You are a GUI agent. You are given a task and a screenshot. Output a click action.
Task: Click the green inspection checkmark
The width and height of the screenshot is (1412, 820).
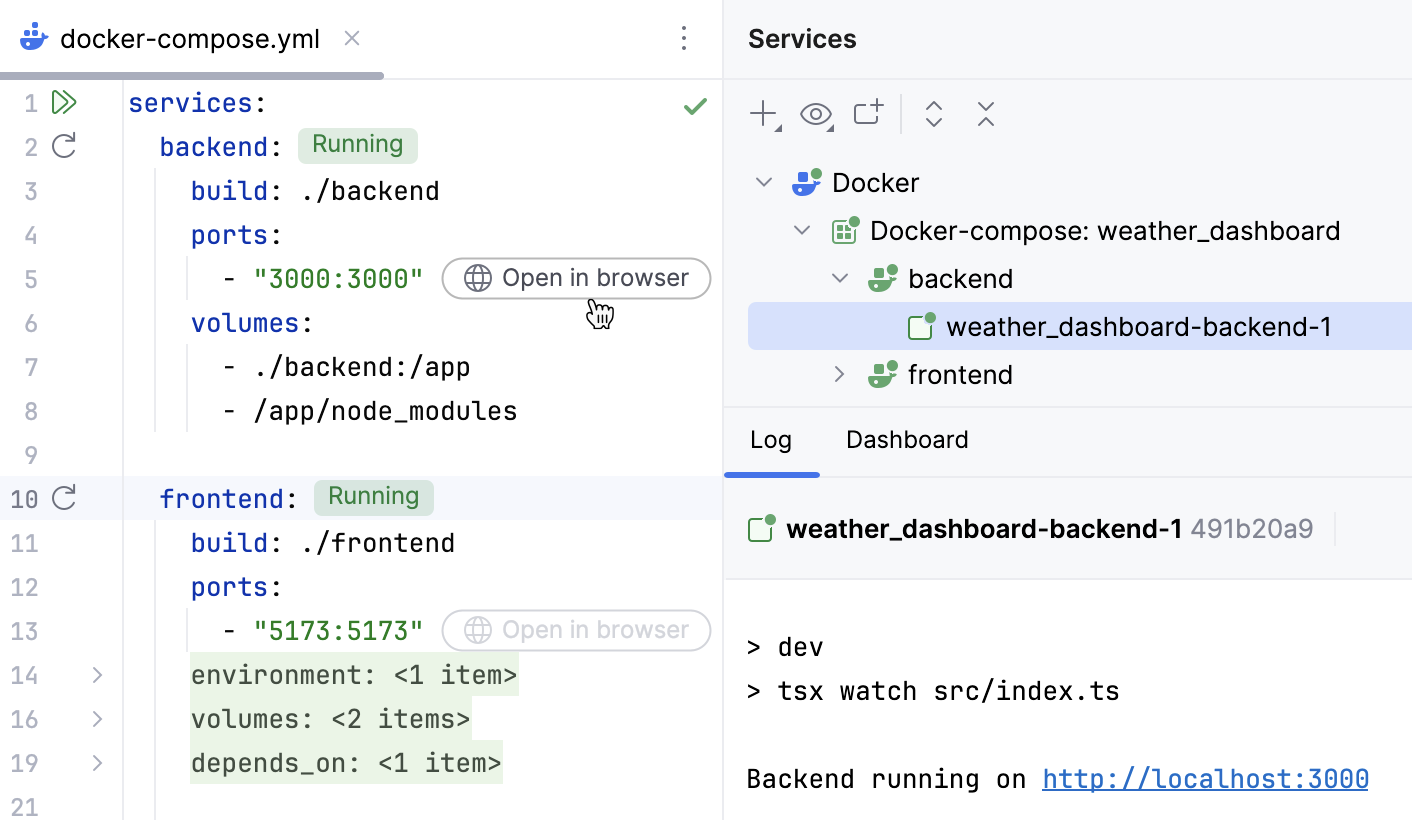(695, 106)
